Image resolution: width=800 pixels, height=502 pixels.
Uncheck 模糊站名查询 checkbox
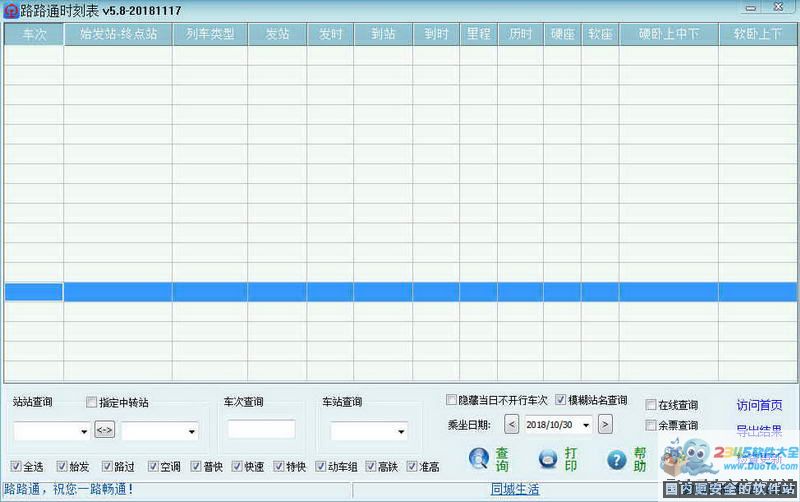coord(561,400)
